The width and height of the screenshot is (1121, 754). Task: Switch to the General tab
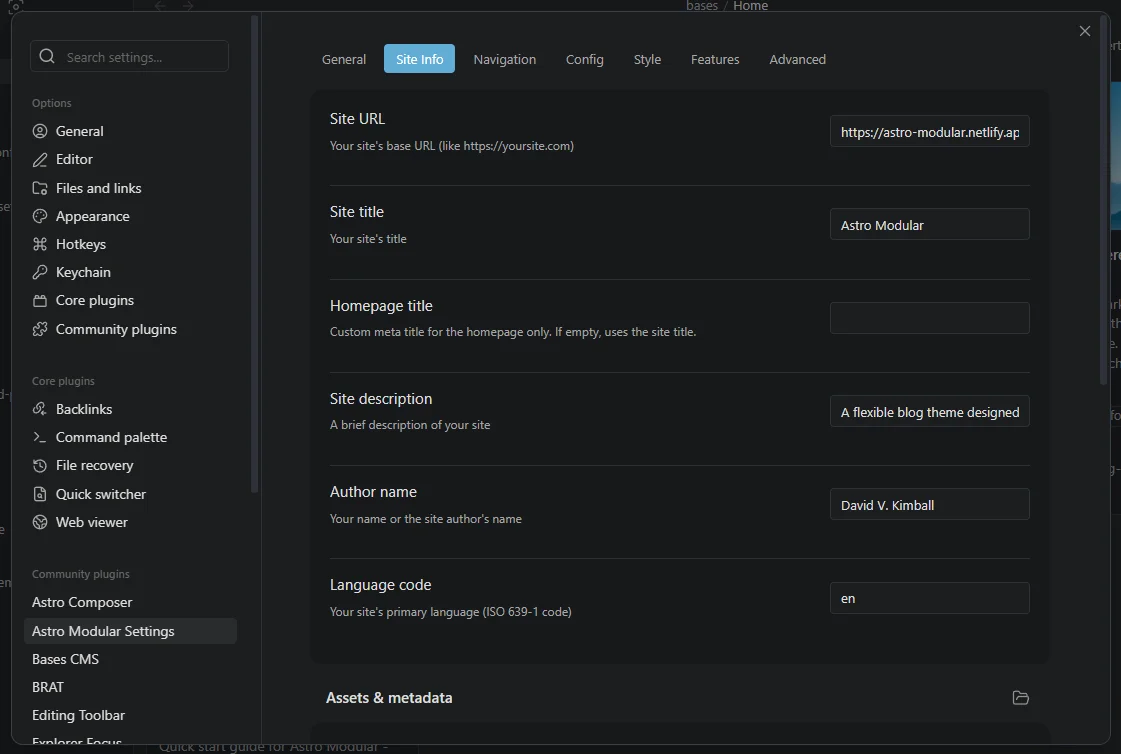click(x=344, y=59)
